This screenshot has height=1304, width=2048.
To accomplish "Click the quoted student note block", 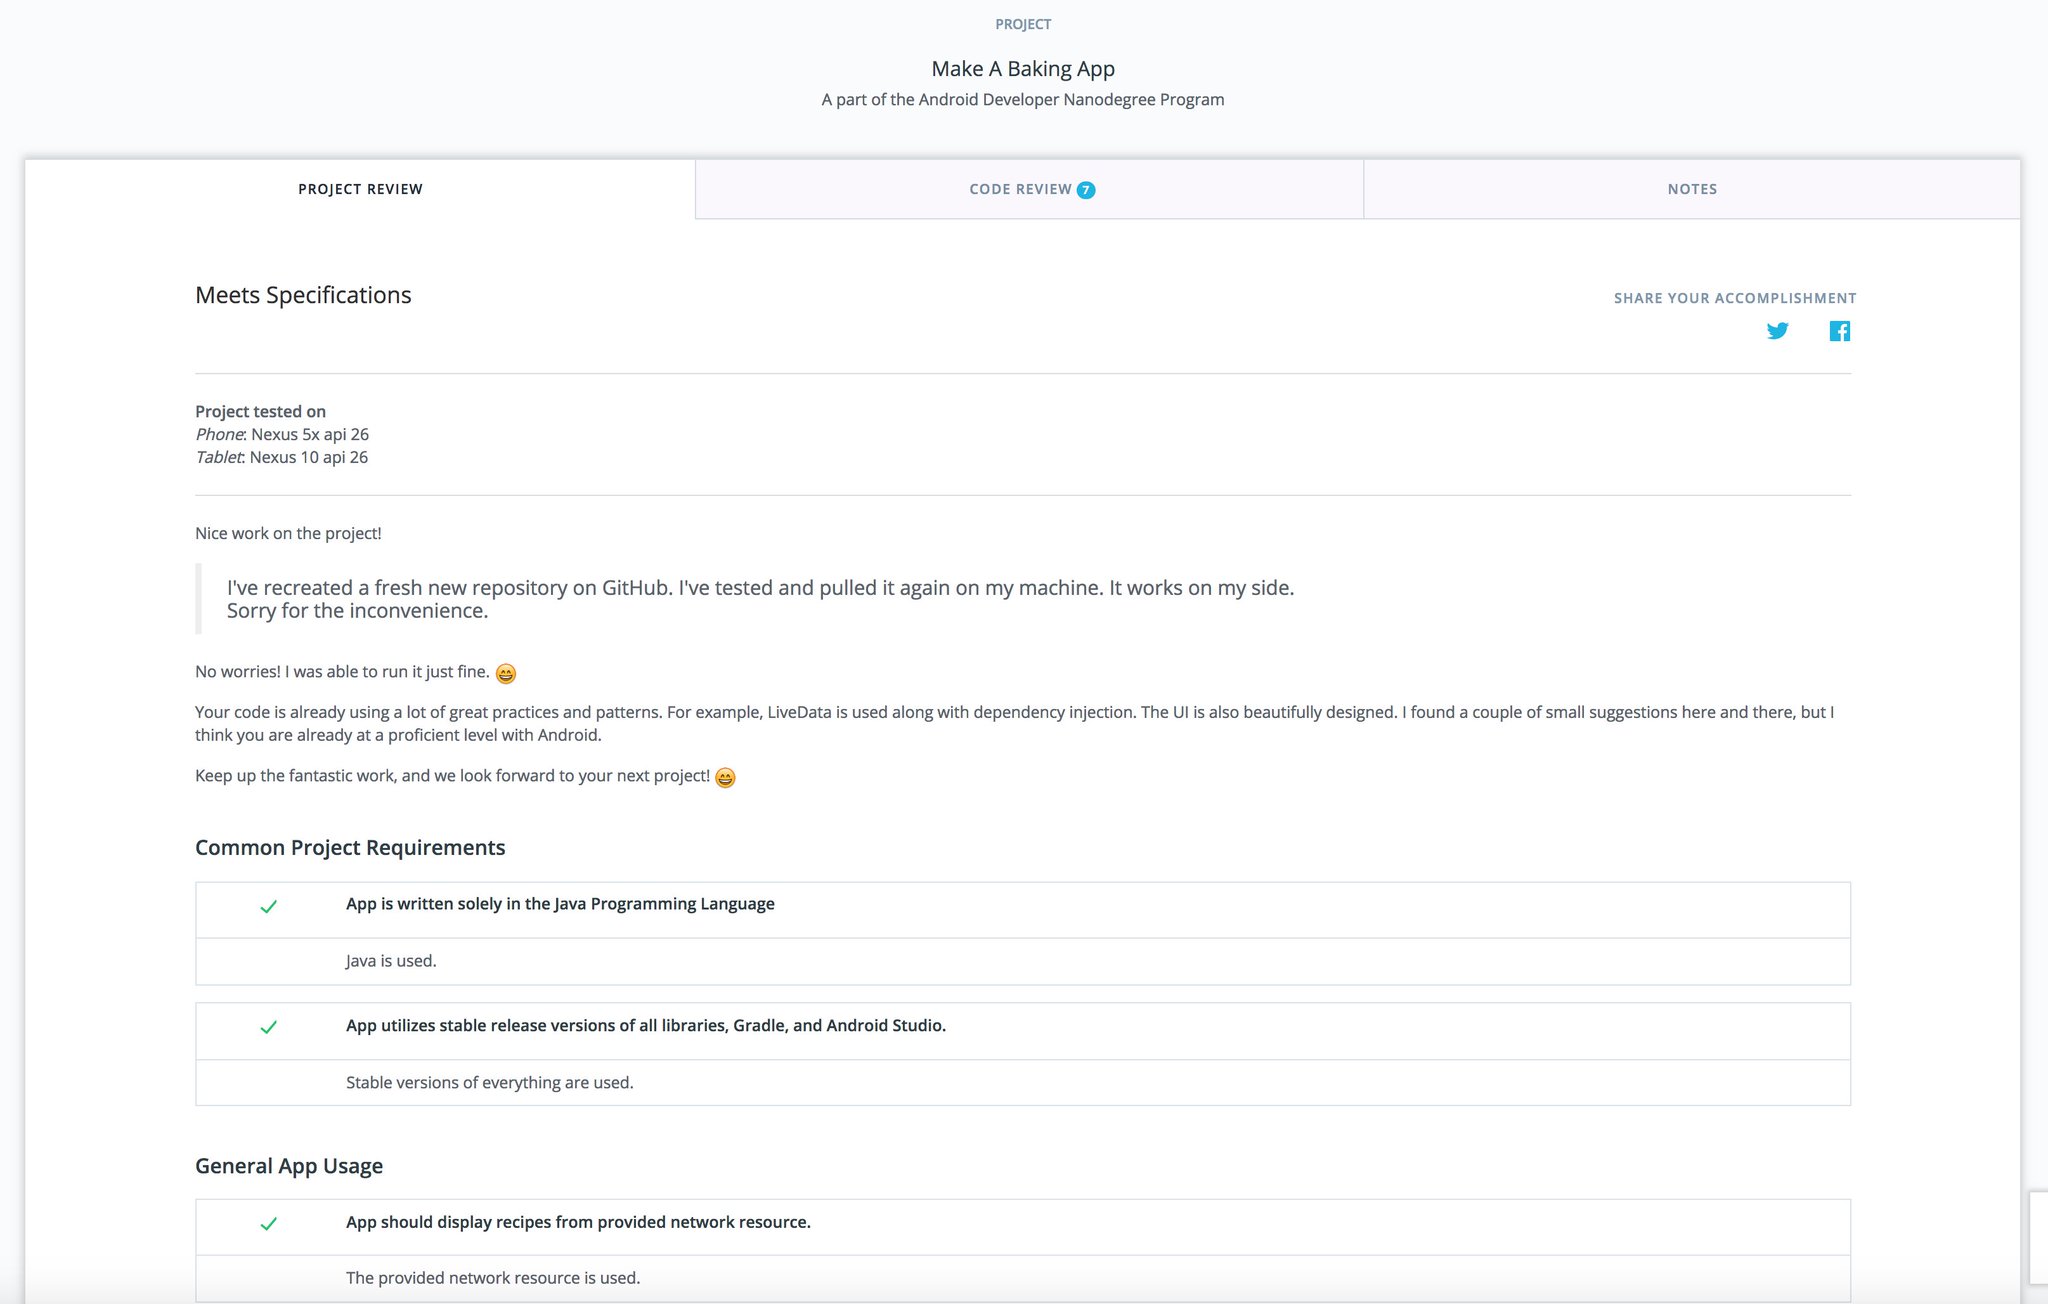I will pyautogui.click(x=760, y=599).
